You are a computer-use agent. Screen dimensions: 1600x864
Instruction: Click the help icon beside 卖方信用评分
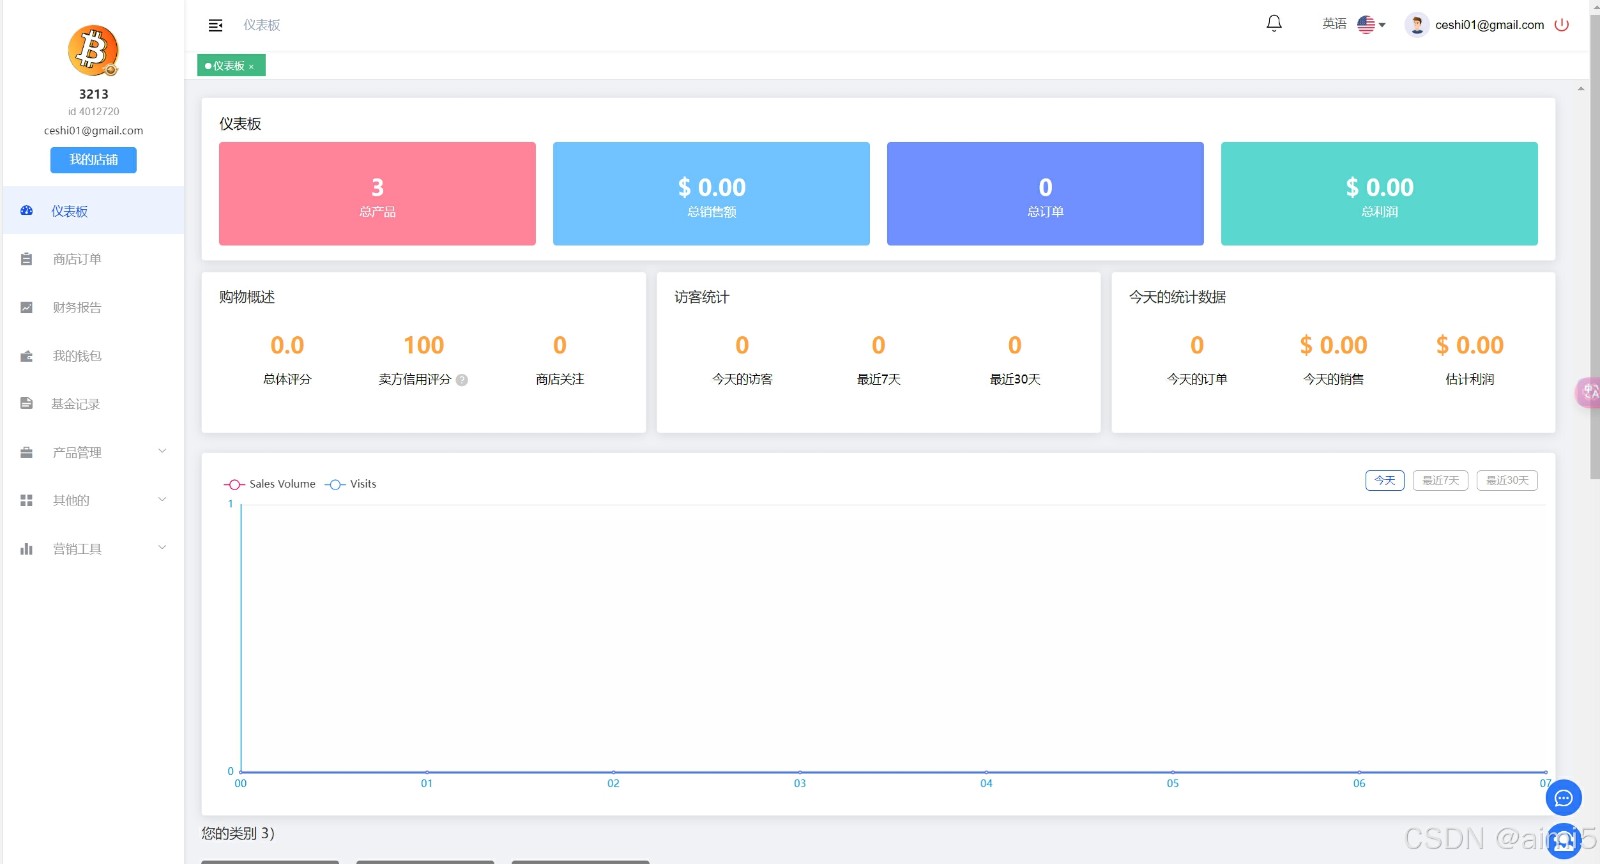click(462, 380)
